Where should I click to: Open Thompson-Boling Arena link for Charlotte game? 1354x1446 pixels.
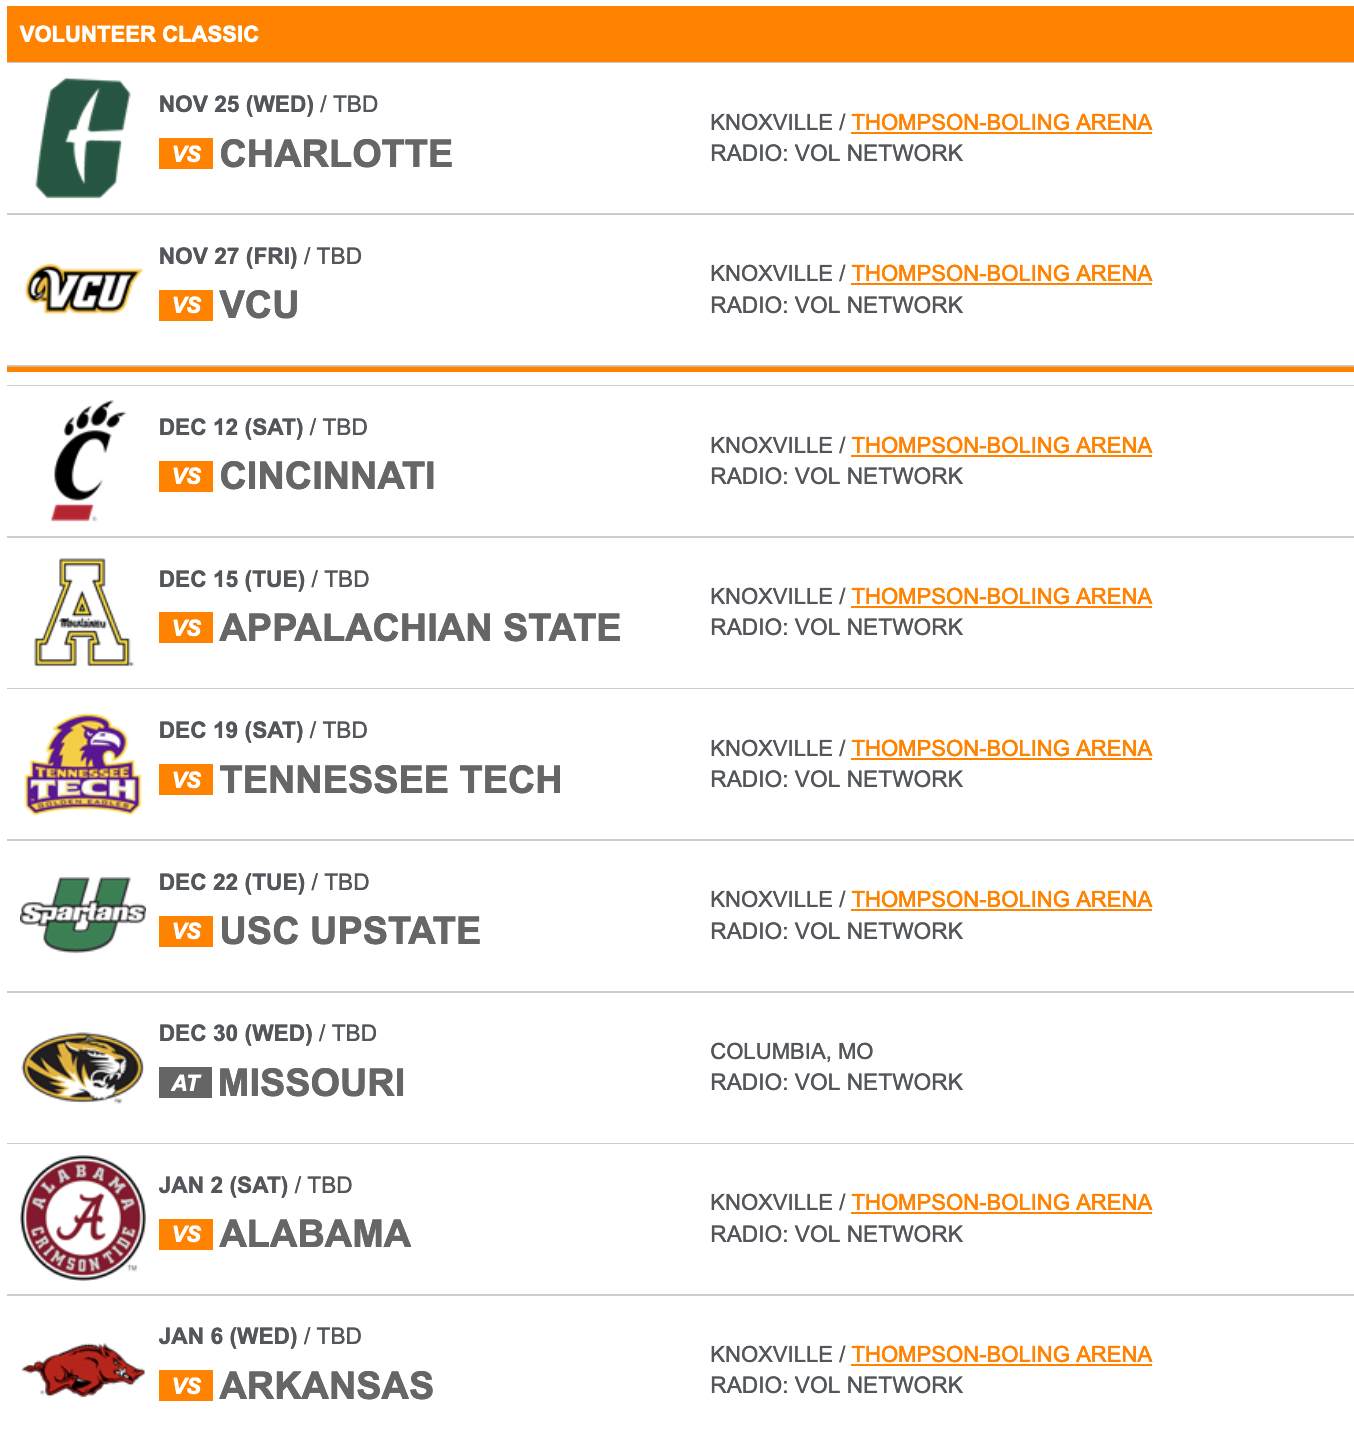click(x=1001, y=122)
